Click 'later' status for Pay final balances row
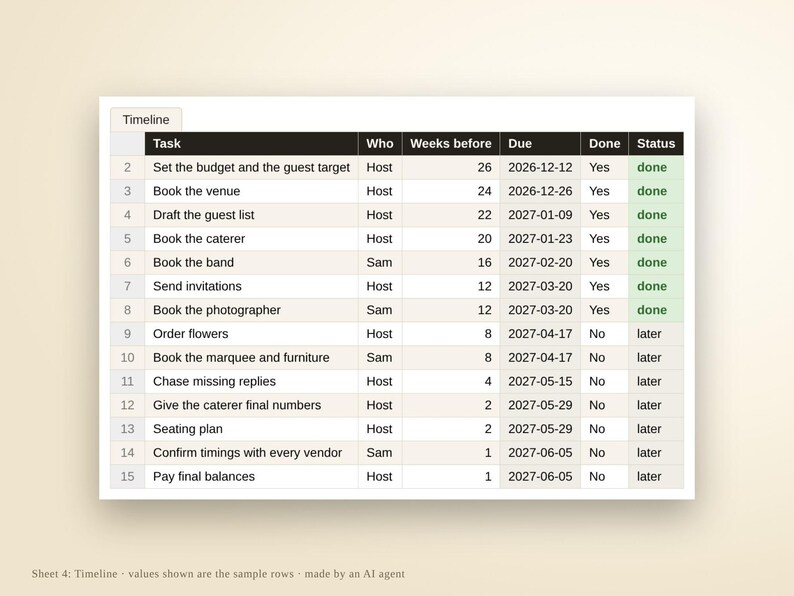The width and height of the screenshot is (794, 596). (656, 477)
